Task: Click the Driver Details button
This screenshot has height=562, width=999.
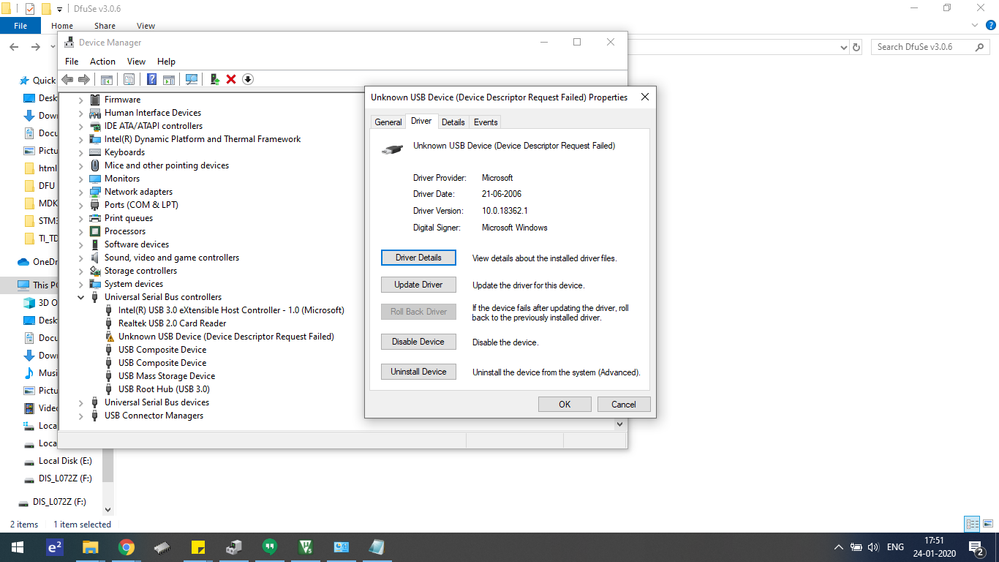Action: [419, 257]
